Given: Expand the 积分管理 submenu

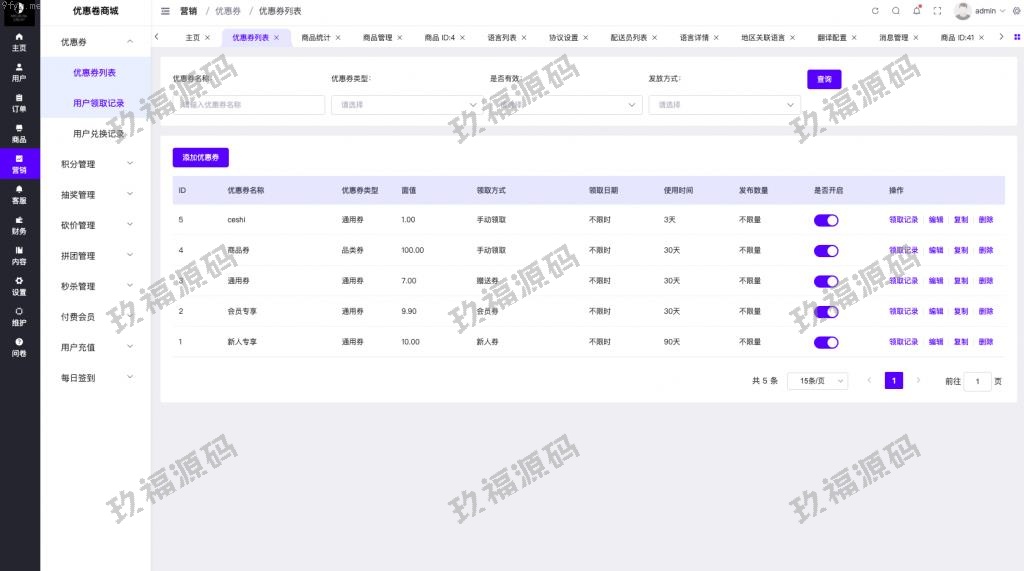Looking at the screenshot, I should coord(96,164).
